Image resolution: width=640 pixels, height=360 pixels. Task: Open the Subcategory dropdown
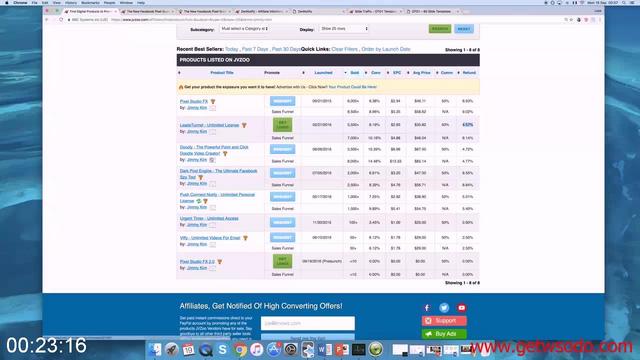pos(244,29)
